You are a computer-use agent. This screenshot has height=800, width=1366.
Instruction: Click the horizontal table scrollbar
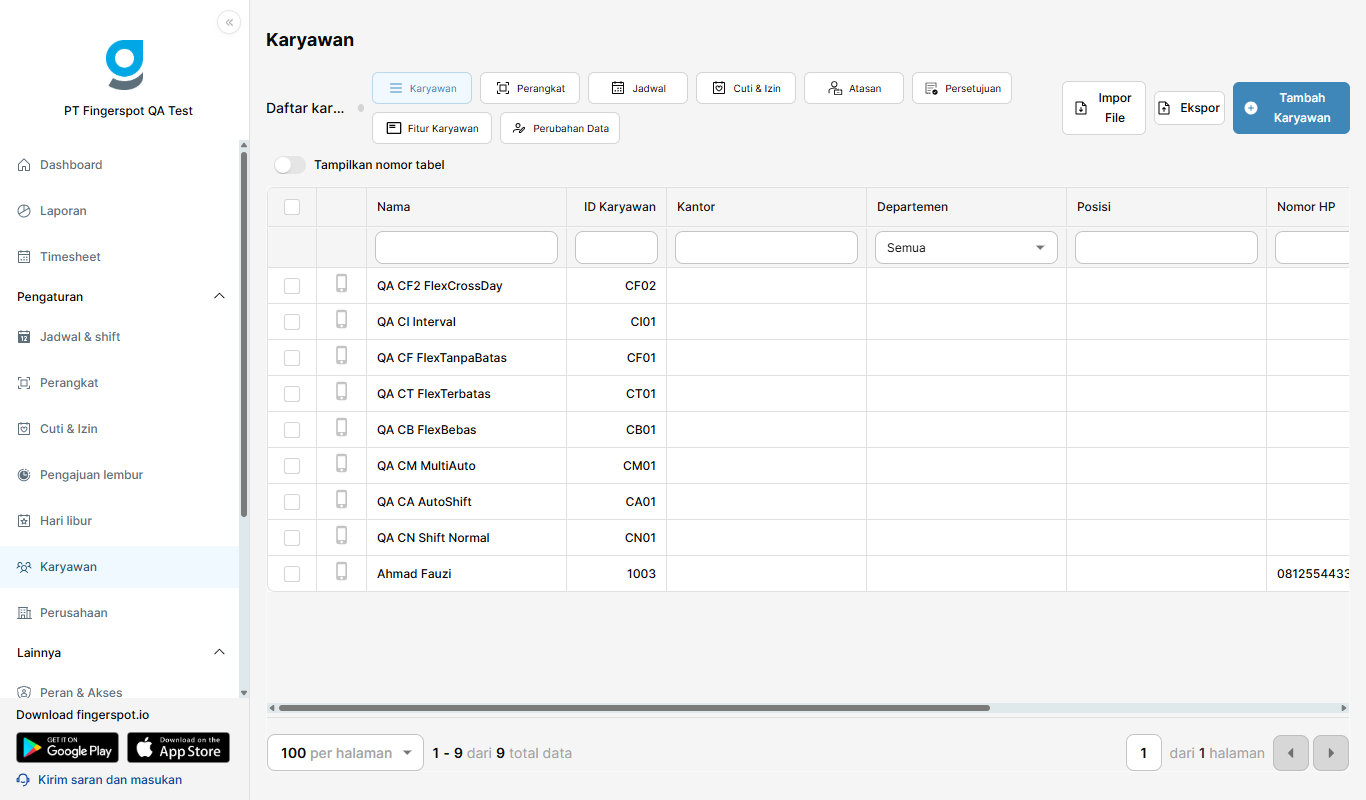pyautogui.click(x=634, y=708)
